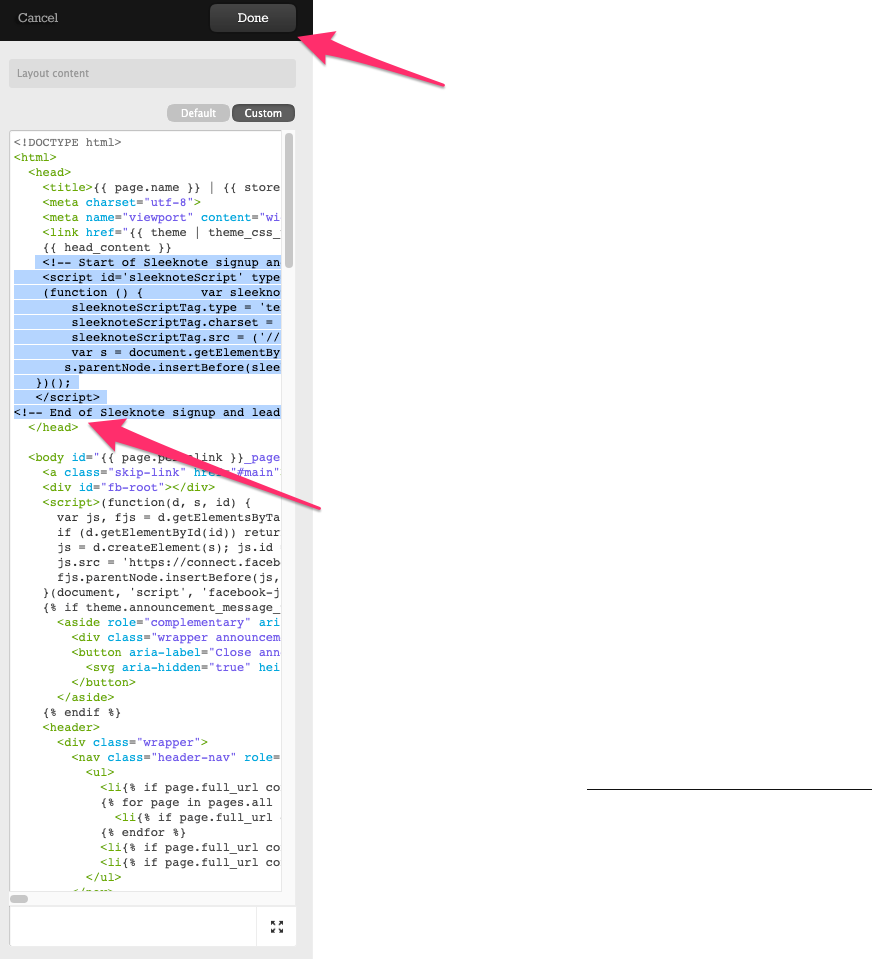Click the <body id= line

coord(154,457)
